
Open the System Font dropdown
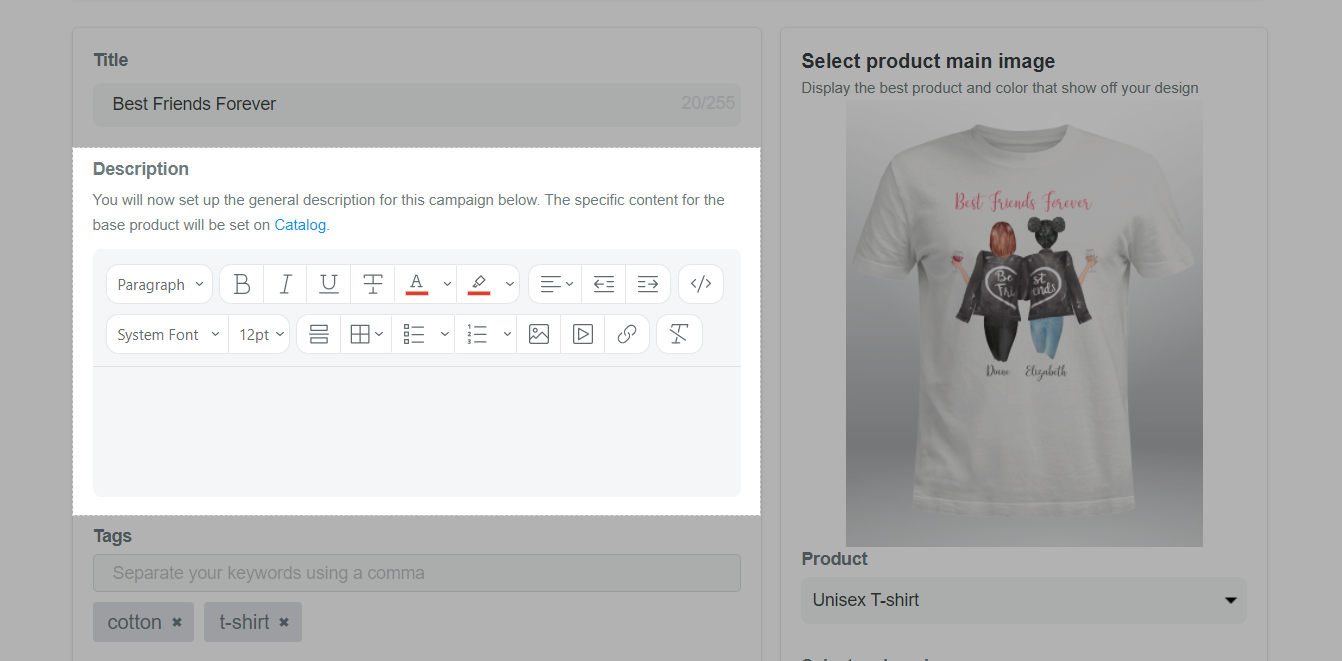coord(167,335)
